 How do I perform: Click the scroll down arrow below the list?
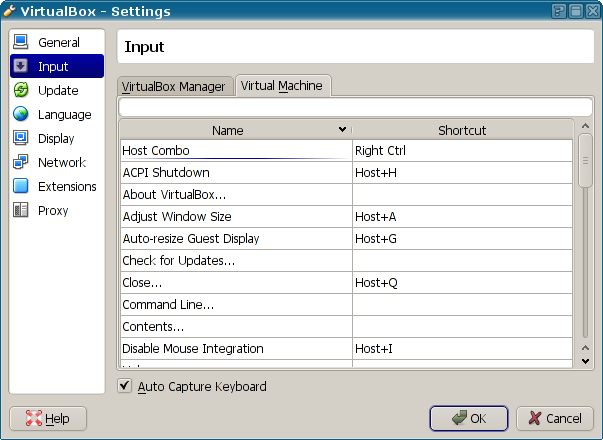[x=585, y=361]
